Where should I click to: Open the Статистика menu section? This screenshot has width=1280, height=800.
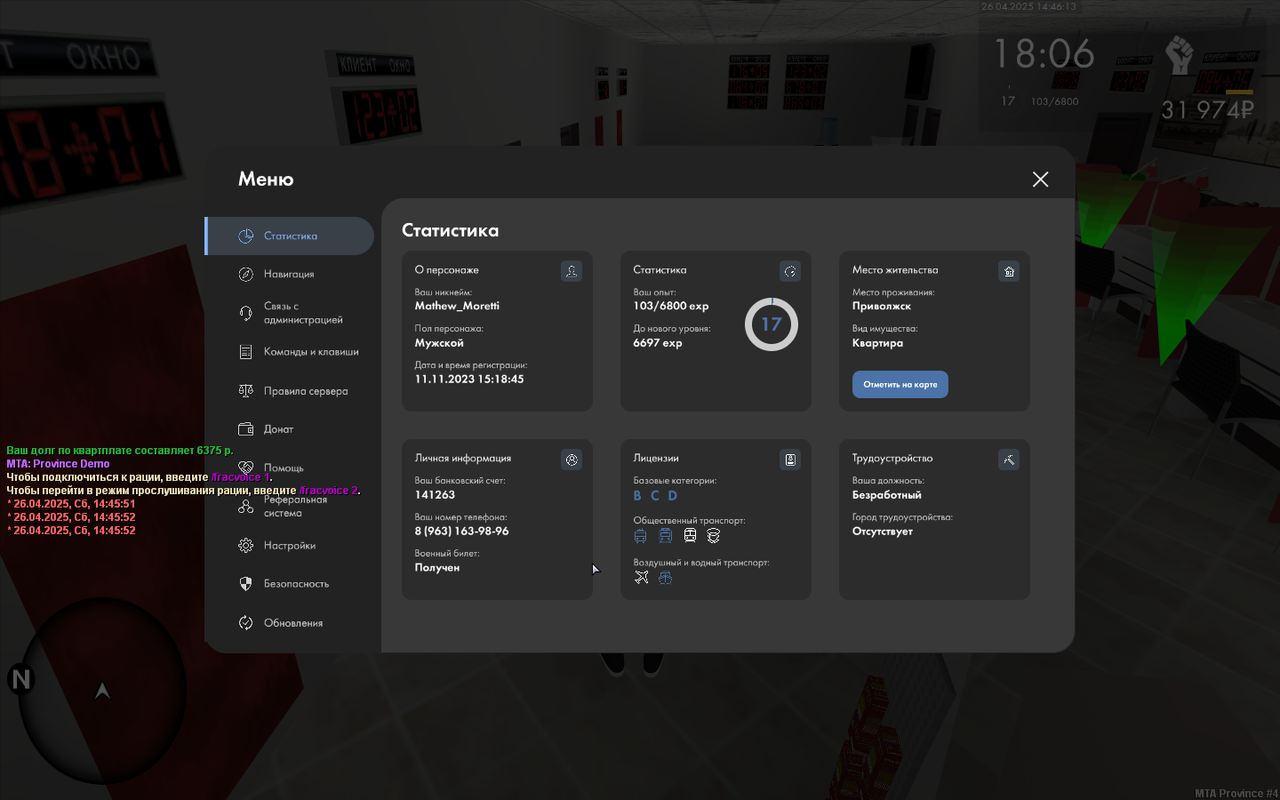click(x=290, y=236)
